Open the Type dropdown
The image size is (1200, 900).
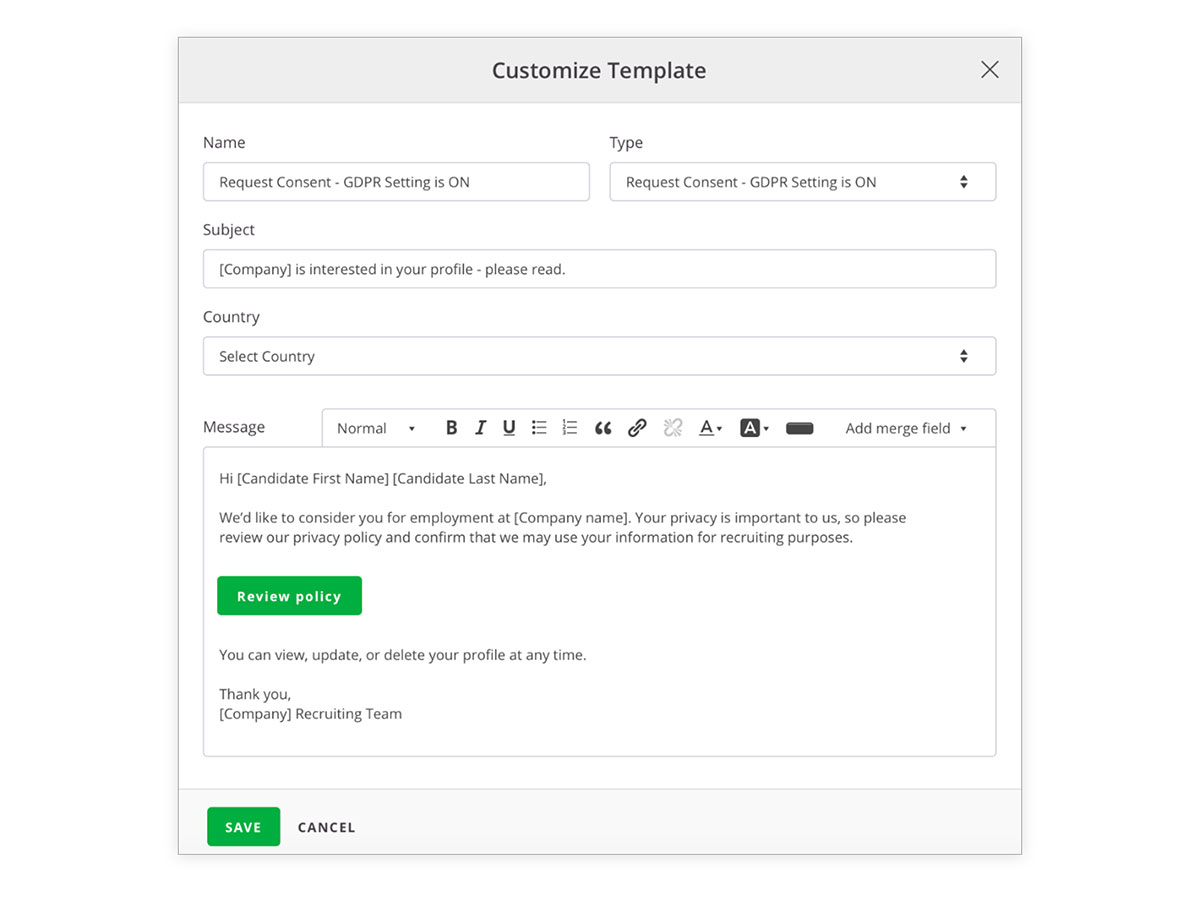pyautogui.click(x=803, y=182)
